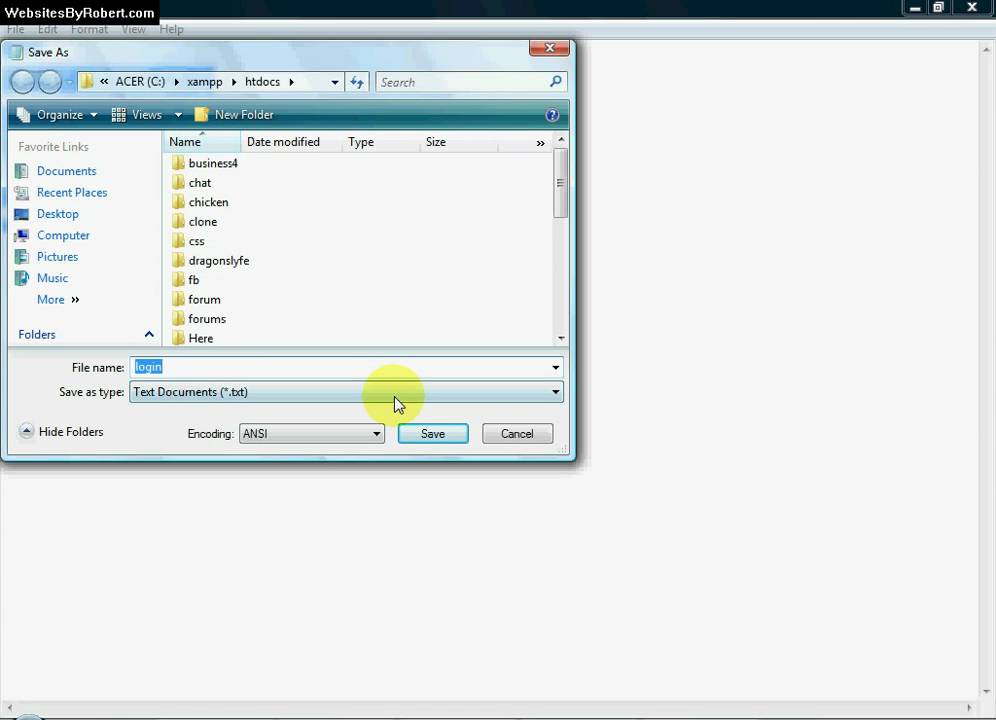This screenshot has height=720, width=996.
Task: Close the Save As dialog
Action: tap(549, 48)
